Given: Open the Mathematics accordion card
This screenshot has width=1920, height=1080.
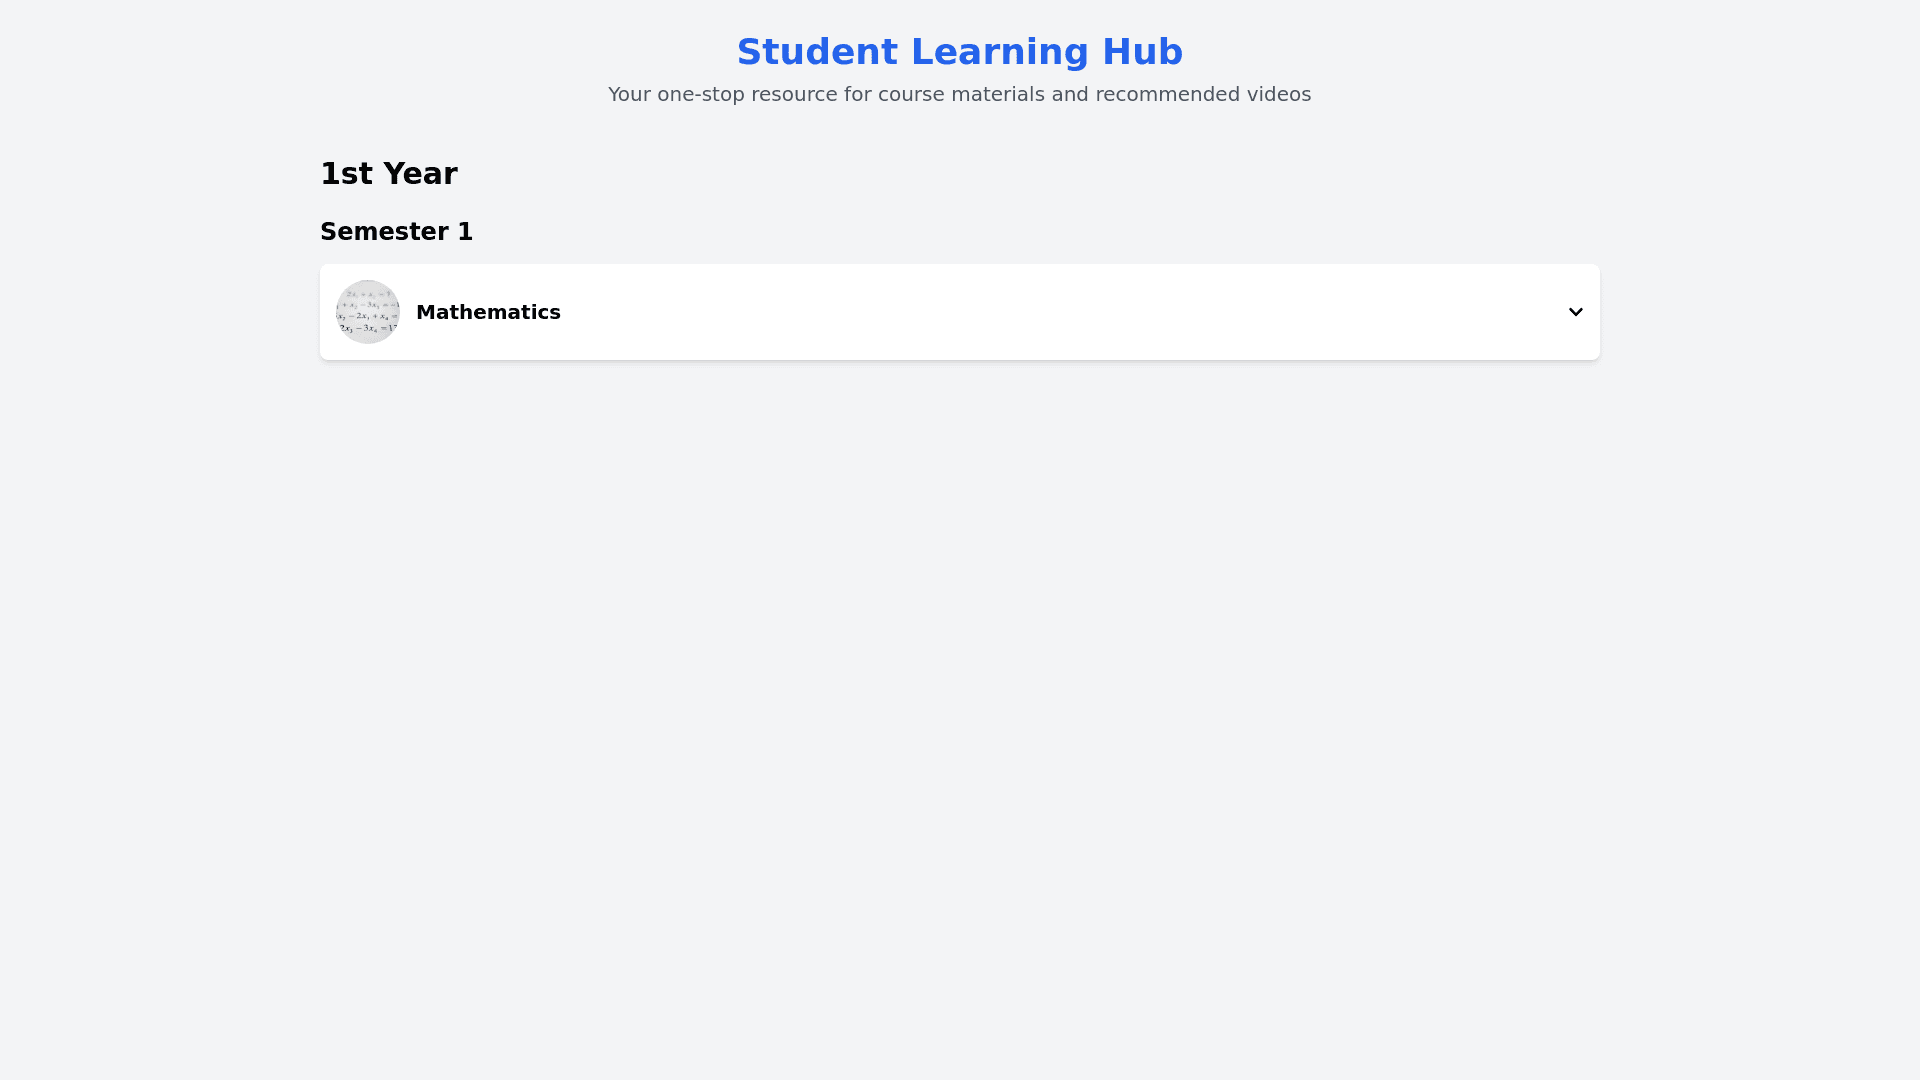Looking at the screenshot, I should point(959,312).
